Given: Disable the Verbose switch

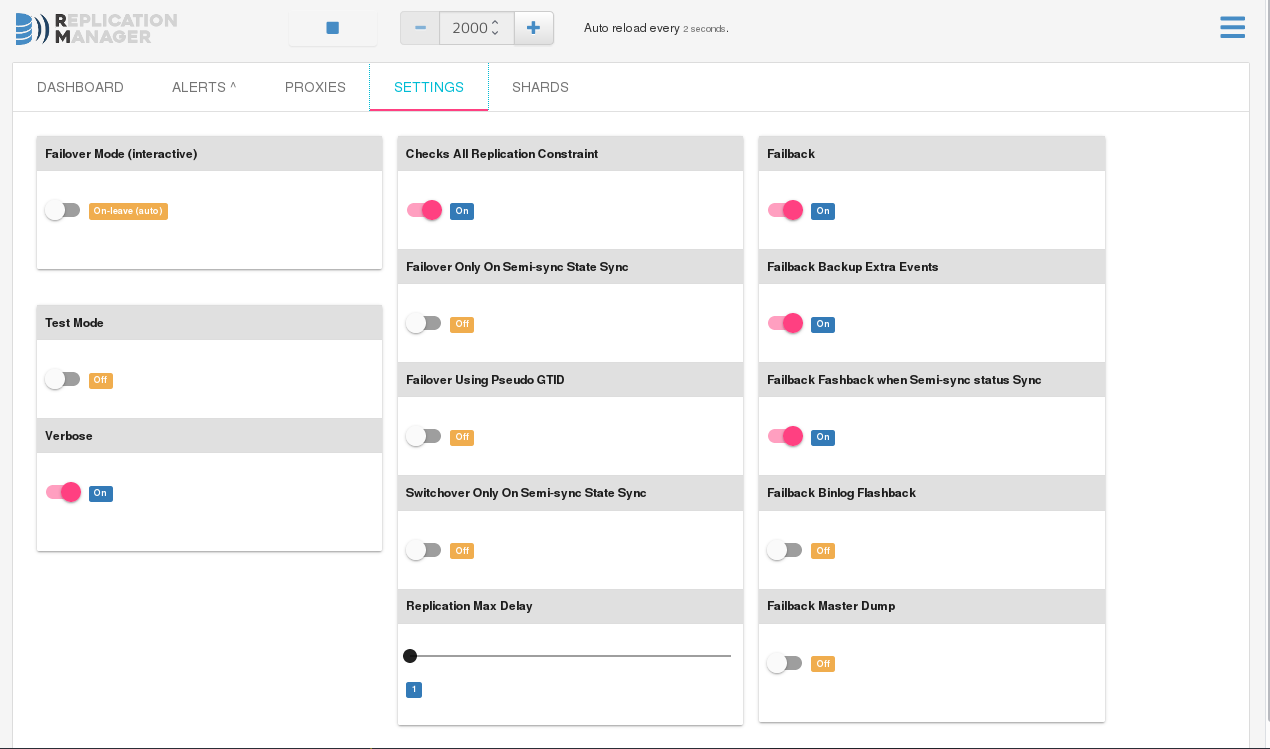Looking at the screenshot, I should click(x=63, y=492).
